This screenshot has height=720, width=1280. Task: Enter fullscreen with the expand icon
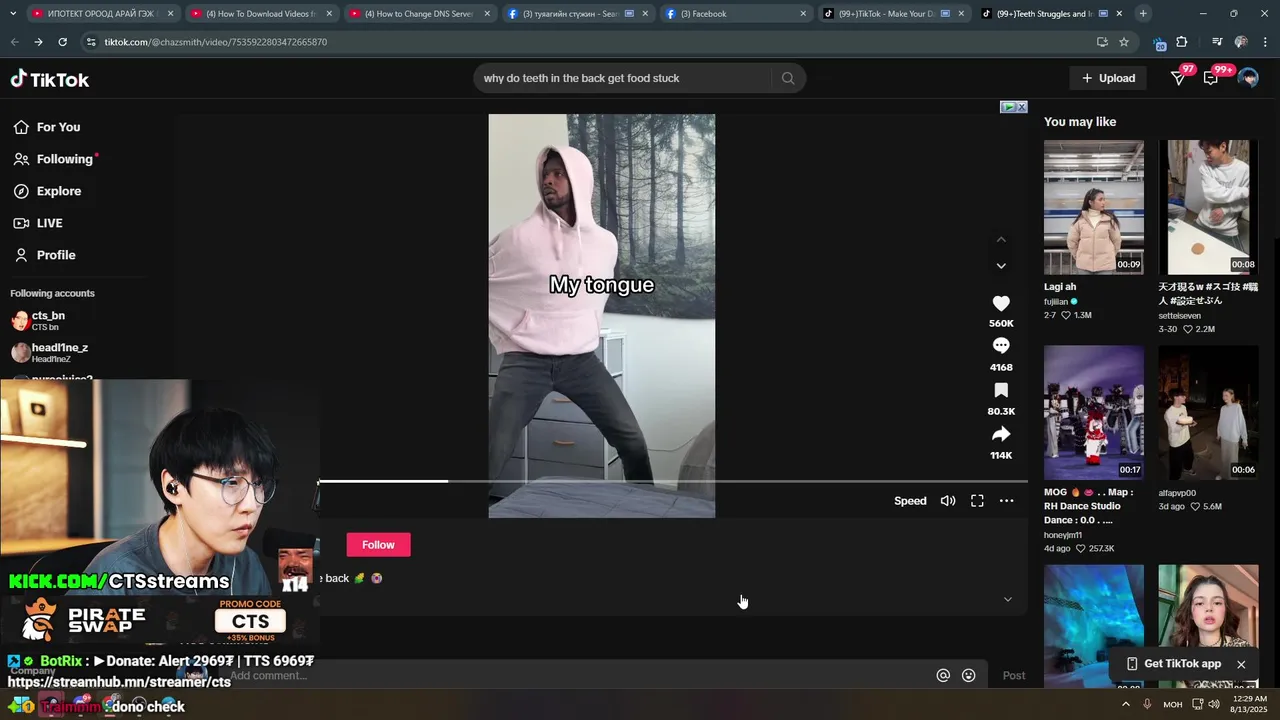(x=977, y=501)
